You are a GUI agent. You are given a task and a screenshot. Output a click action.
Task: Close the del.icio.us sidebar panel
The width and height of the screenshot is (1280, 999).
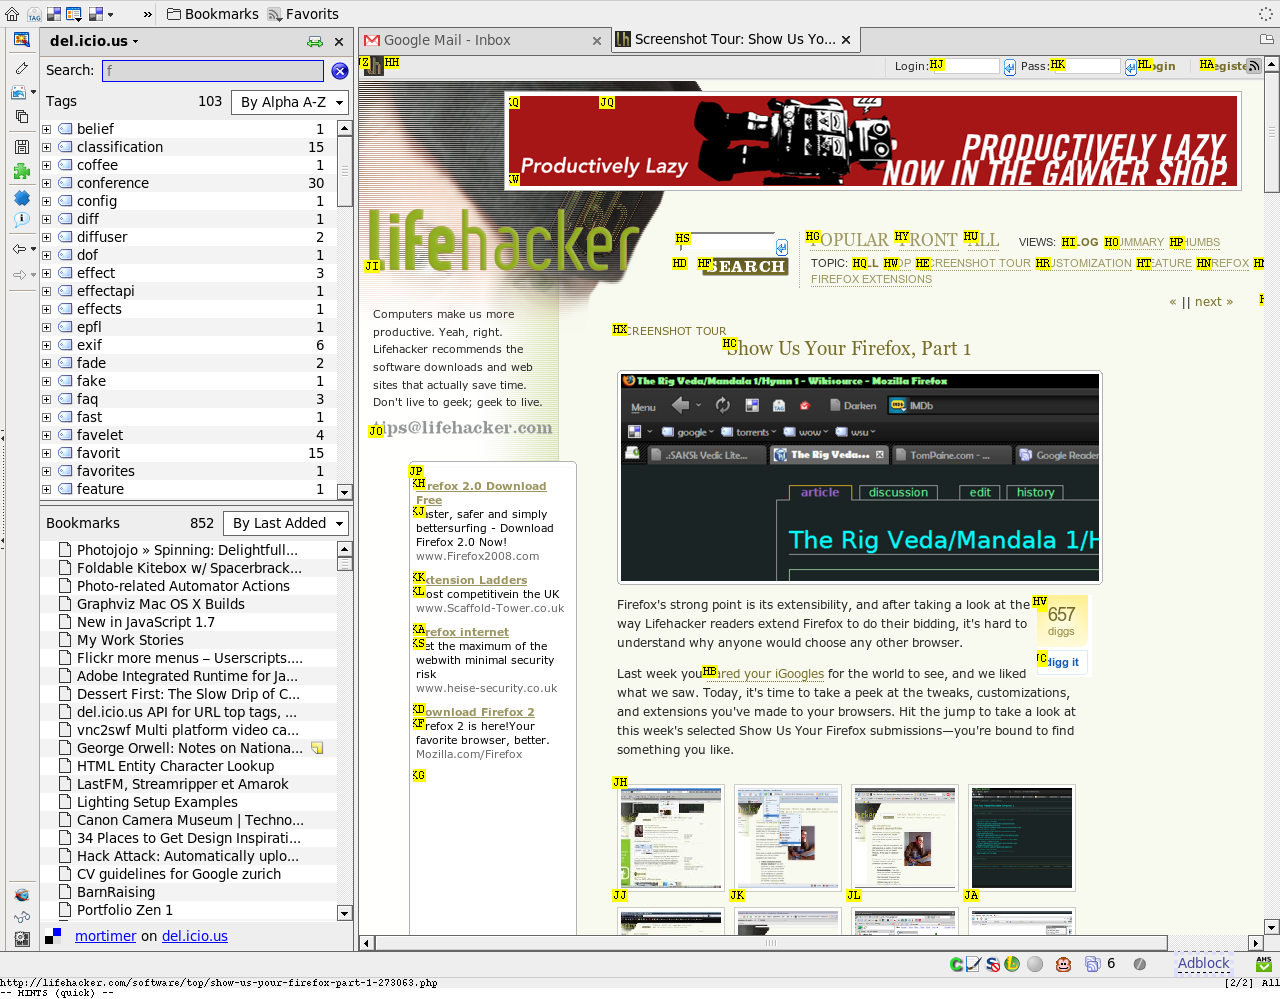click(339, 41)
